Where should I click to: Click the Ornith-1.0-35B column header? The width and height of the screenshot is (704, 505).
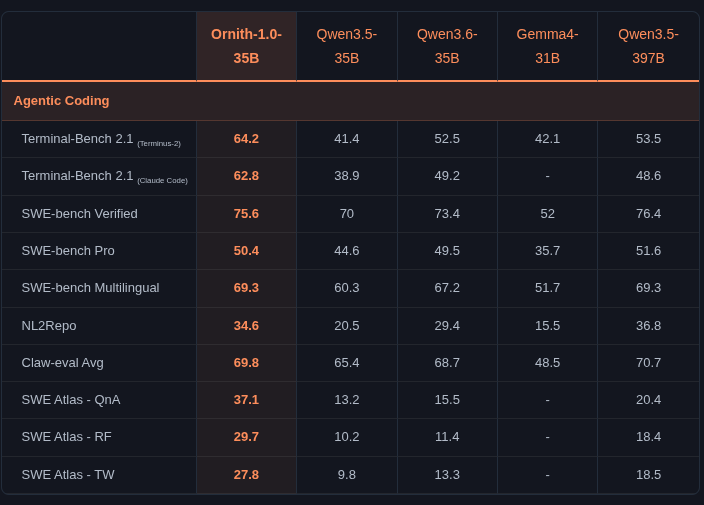[246, 46]
